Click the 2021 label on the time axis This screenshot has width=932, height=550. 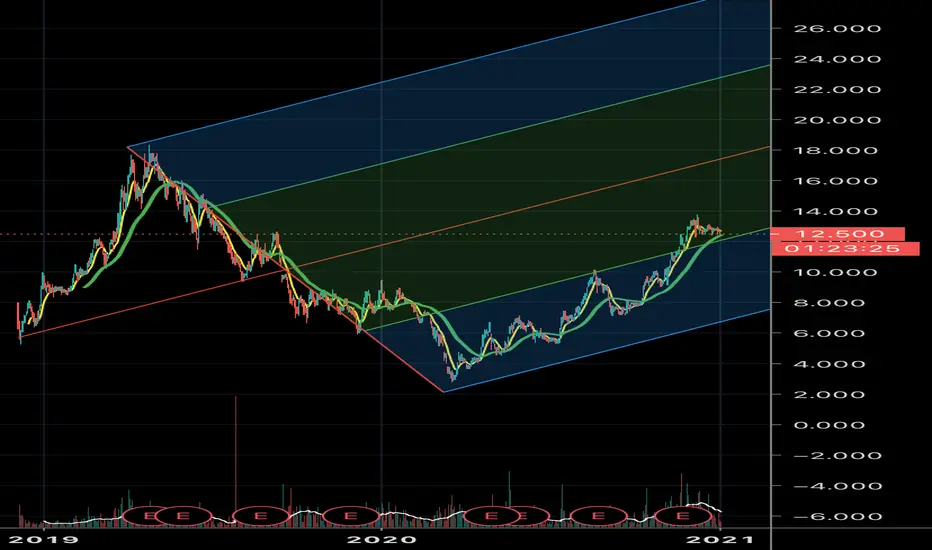coord(720,539)
